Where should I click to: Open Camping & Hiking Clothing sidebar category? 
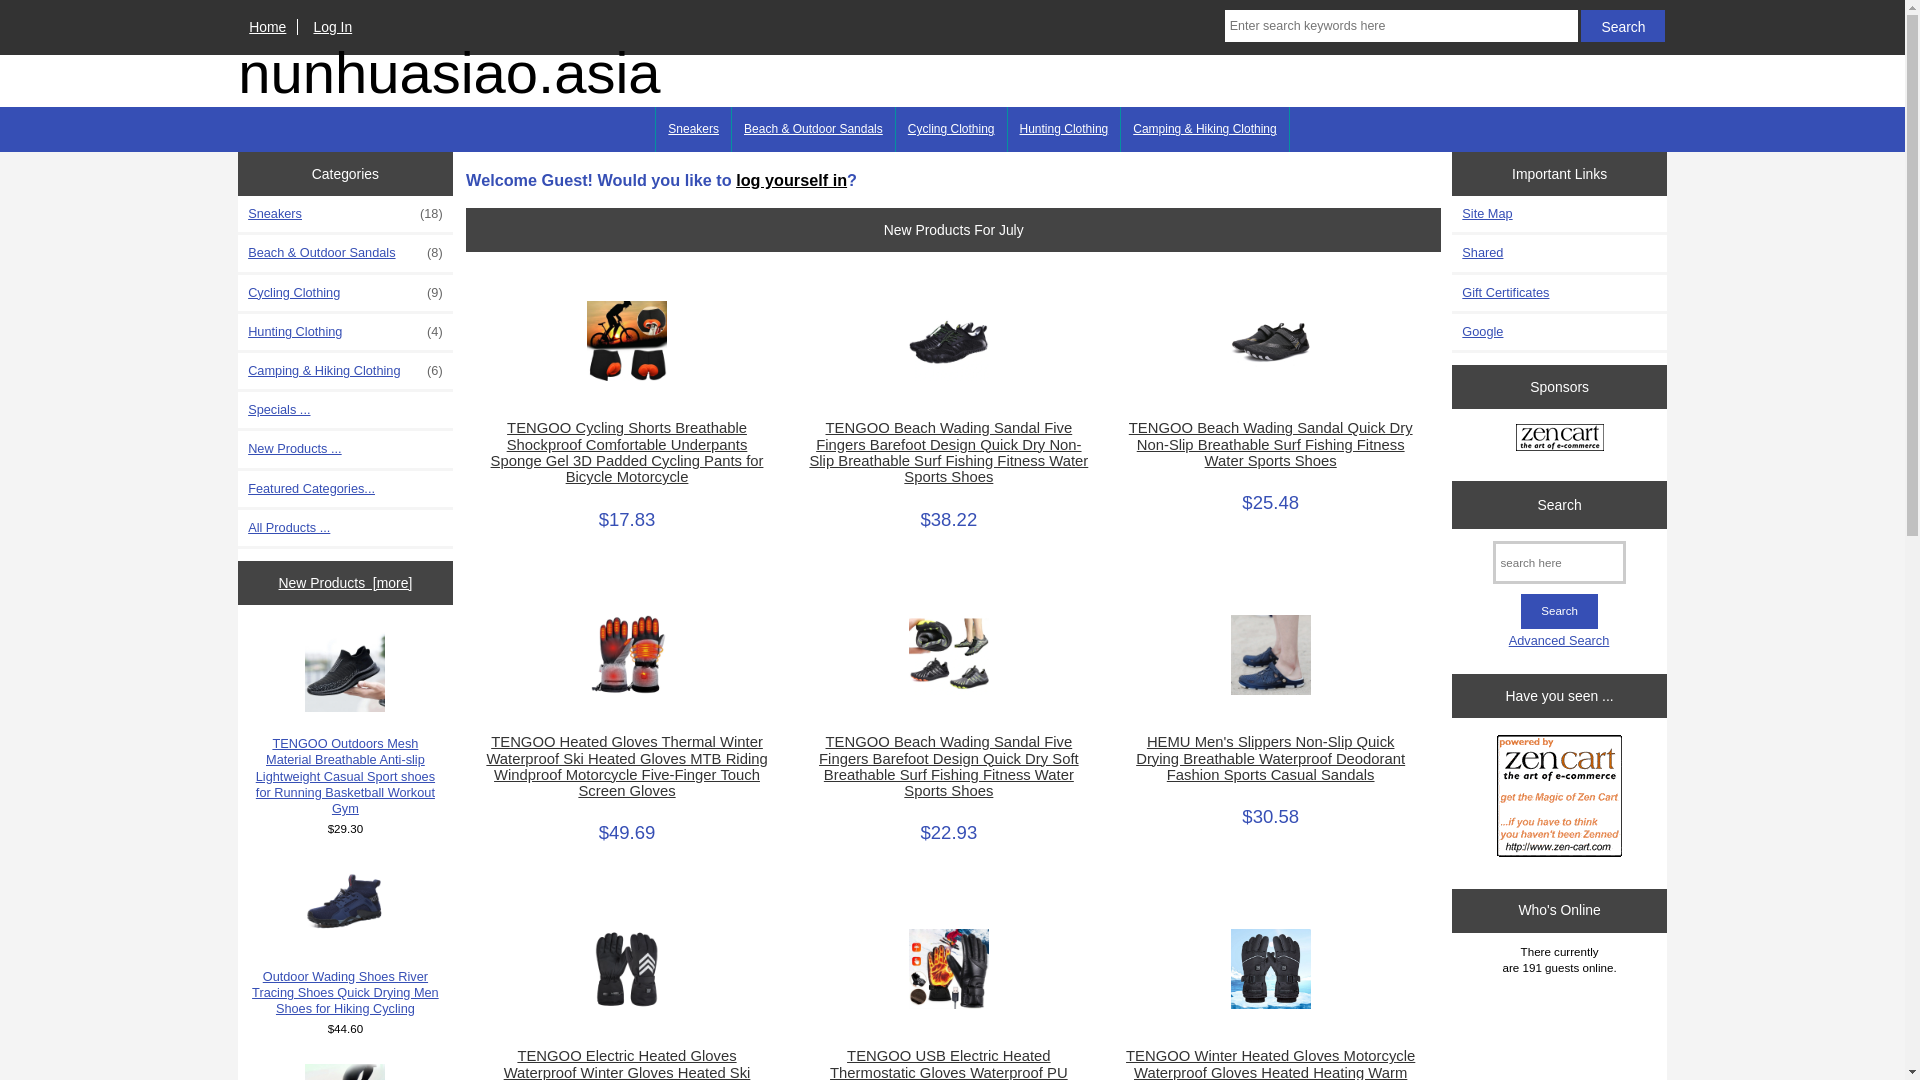pos(345,371)
